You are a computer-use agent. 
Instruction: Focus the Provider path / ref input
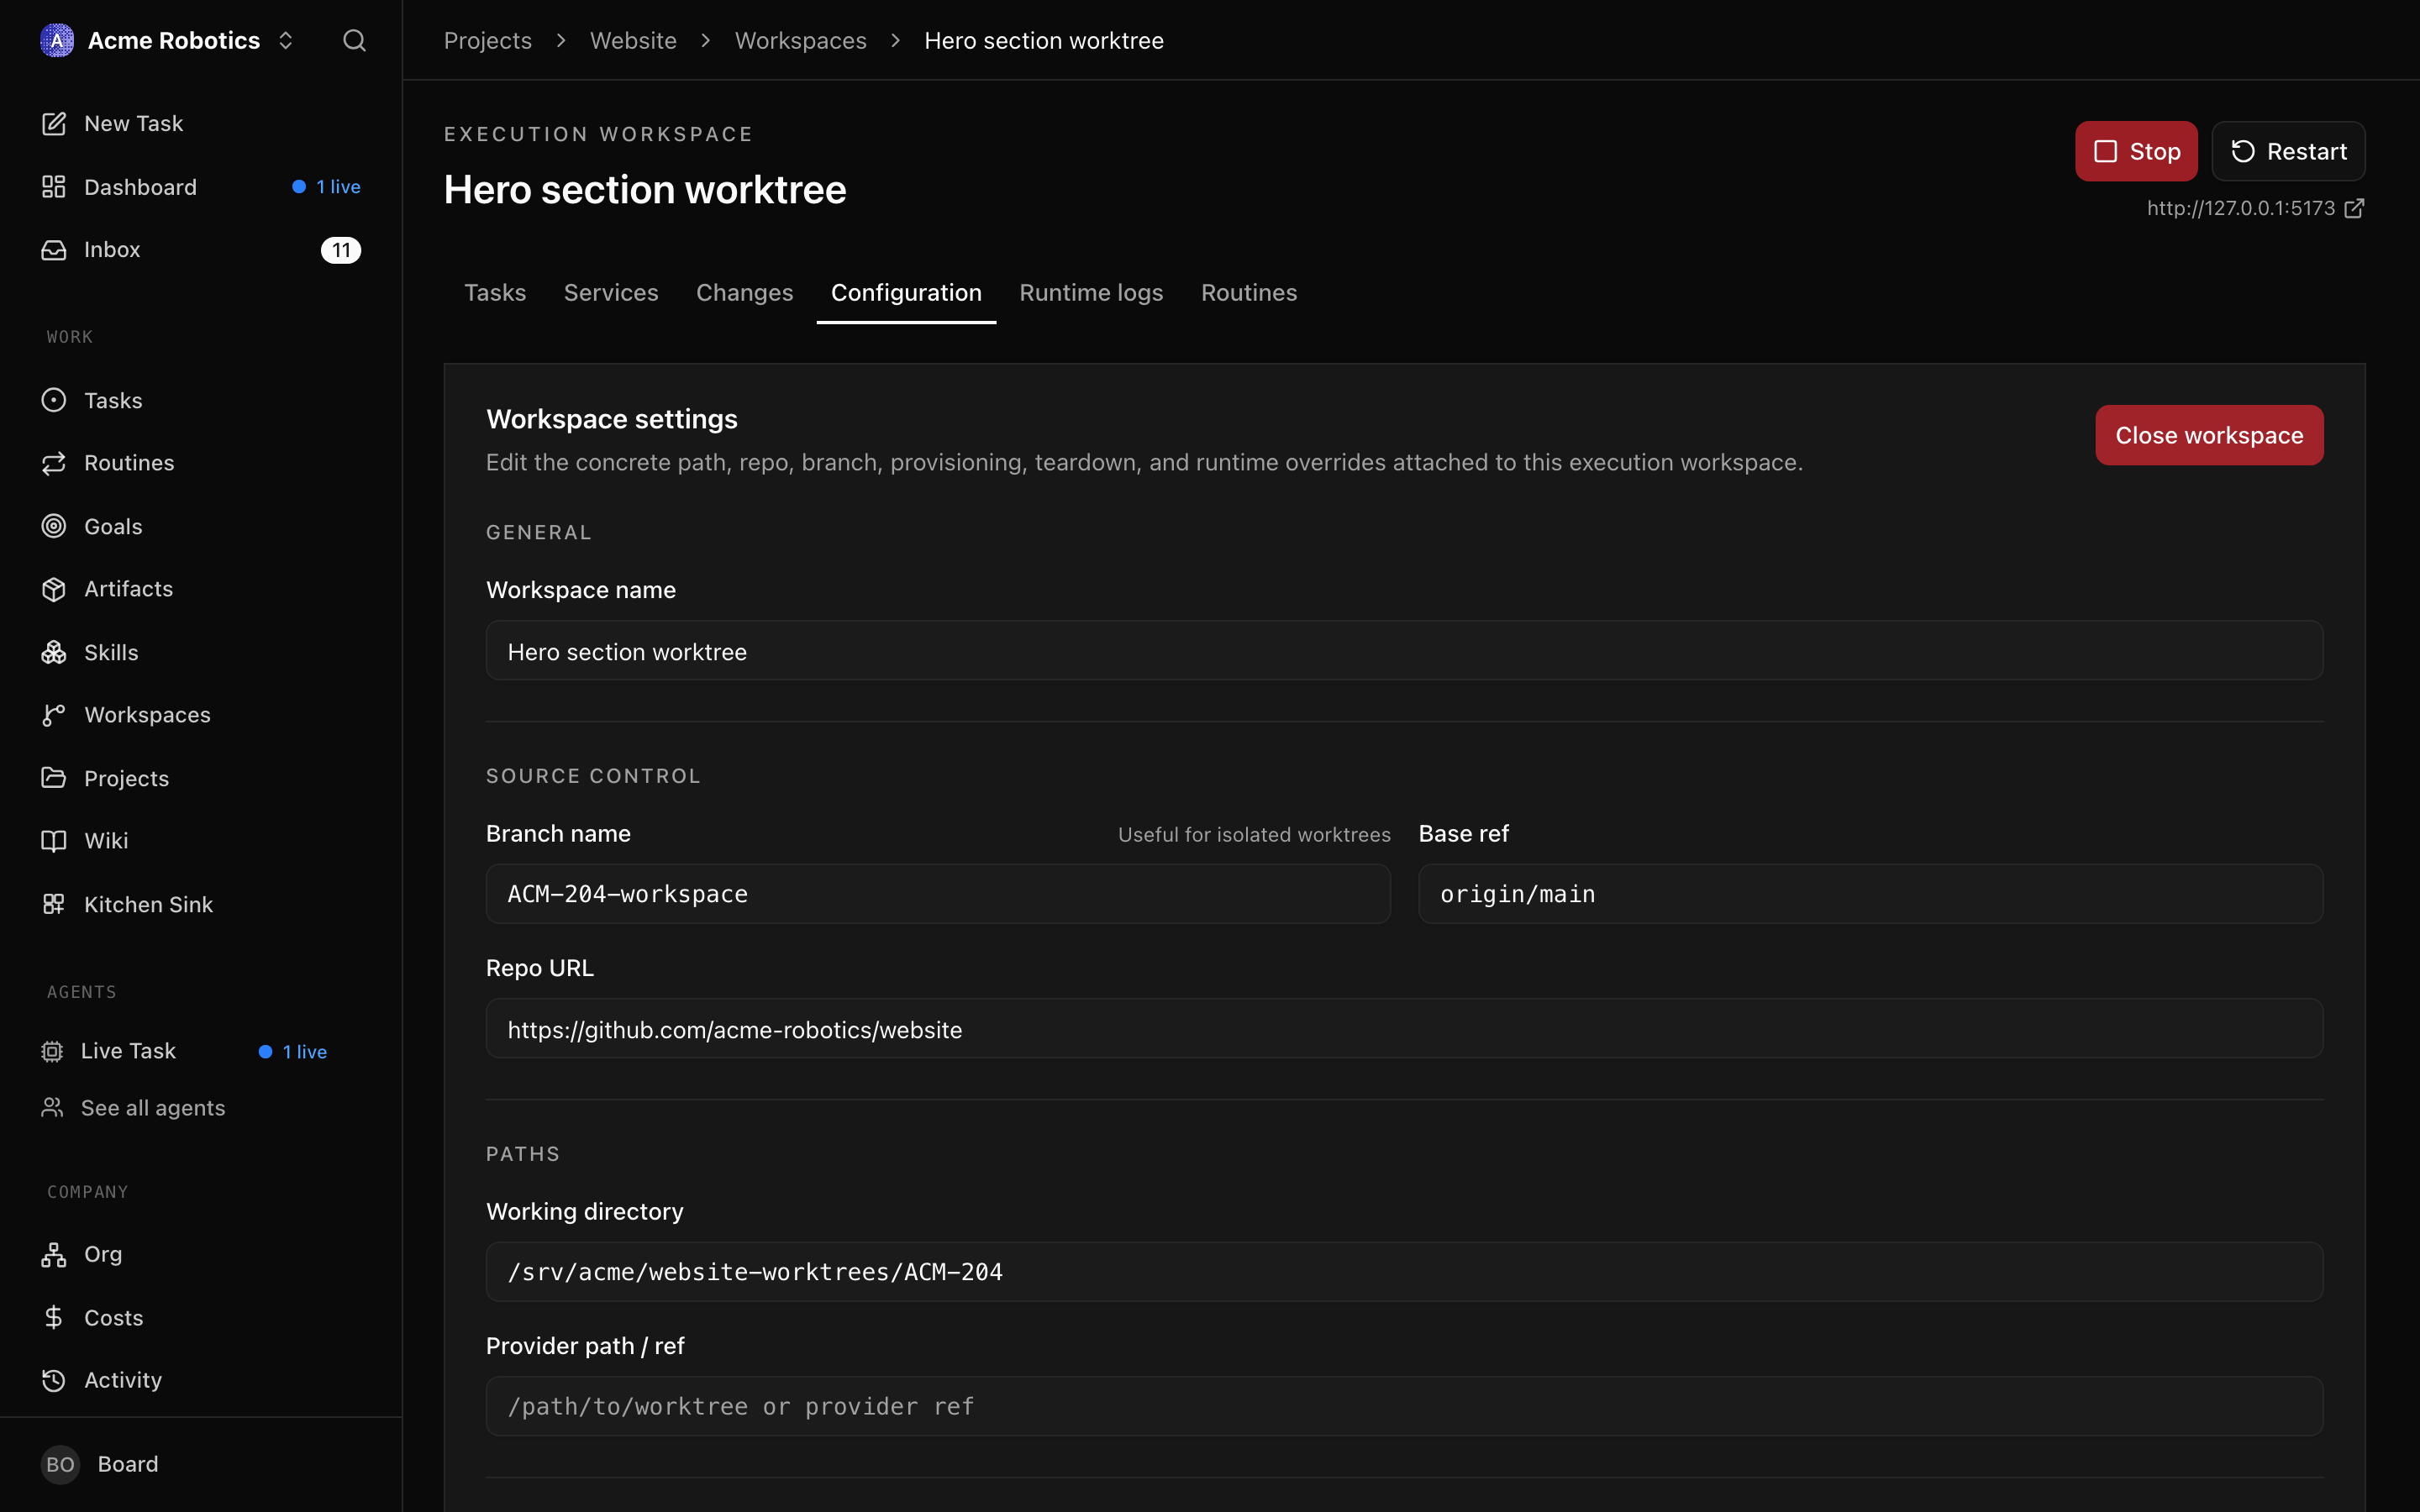point(1404,1407)
